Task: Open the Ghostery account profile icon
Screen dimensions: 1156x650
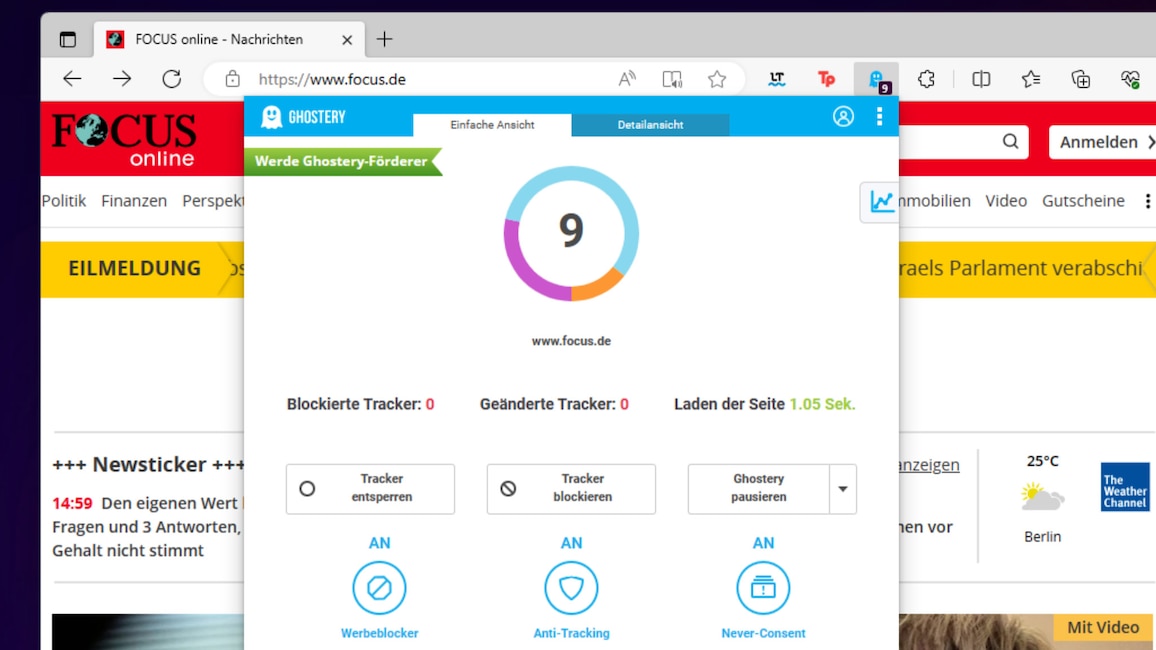Action: tap(843, 116)
